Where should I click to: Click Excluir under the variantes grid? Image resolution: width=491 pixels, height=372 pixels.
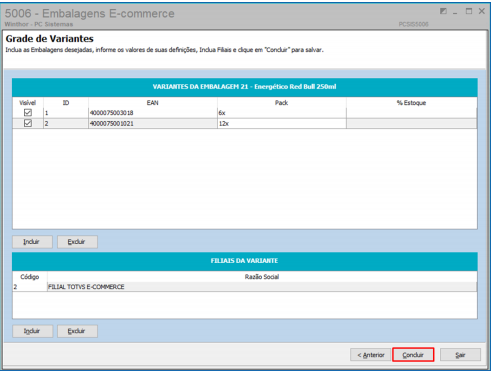77,242
